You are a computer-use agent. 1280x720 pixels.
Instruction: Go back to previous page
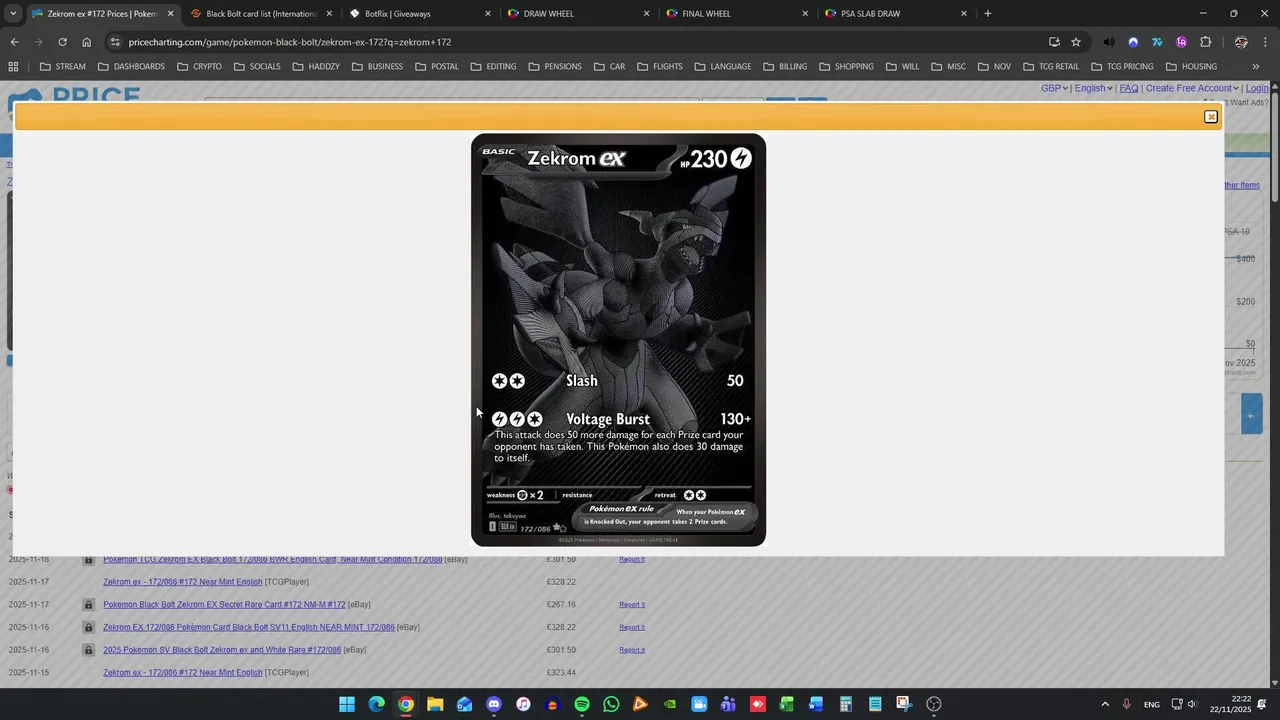(x=14, y=42)
